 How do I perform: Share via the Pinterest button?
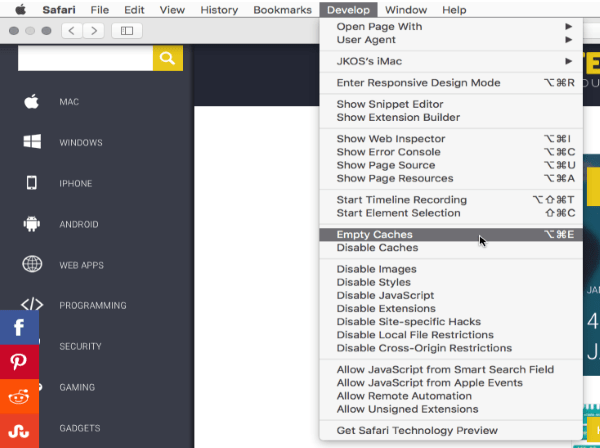pos(19,362)
